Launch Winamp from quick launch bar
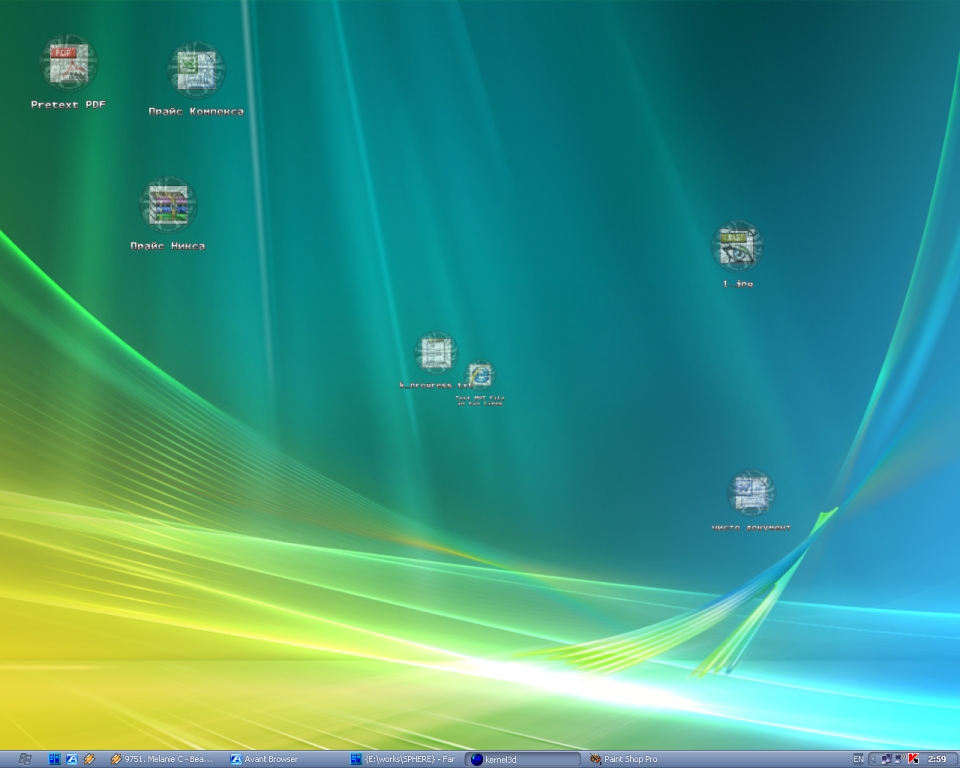This screenshot has height=768, width=960. click(89, 759)
